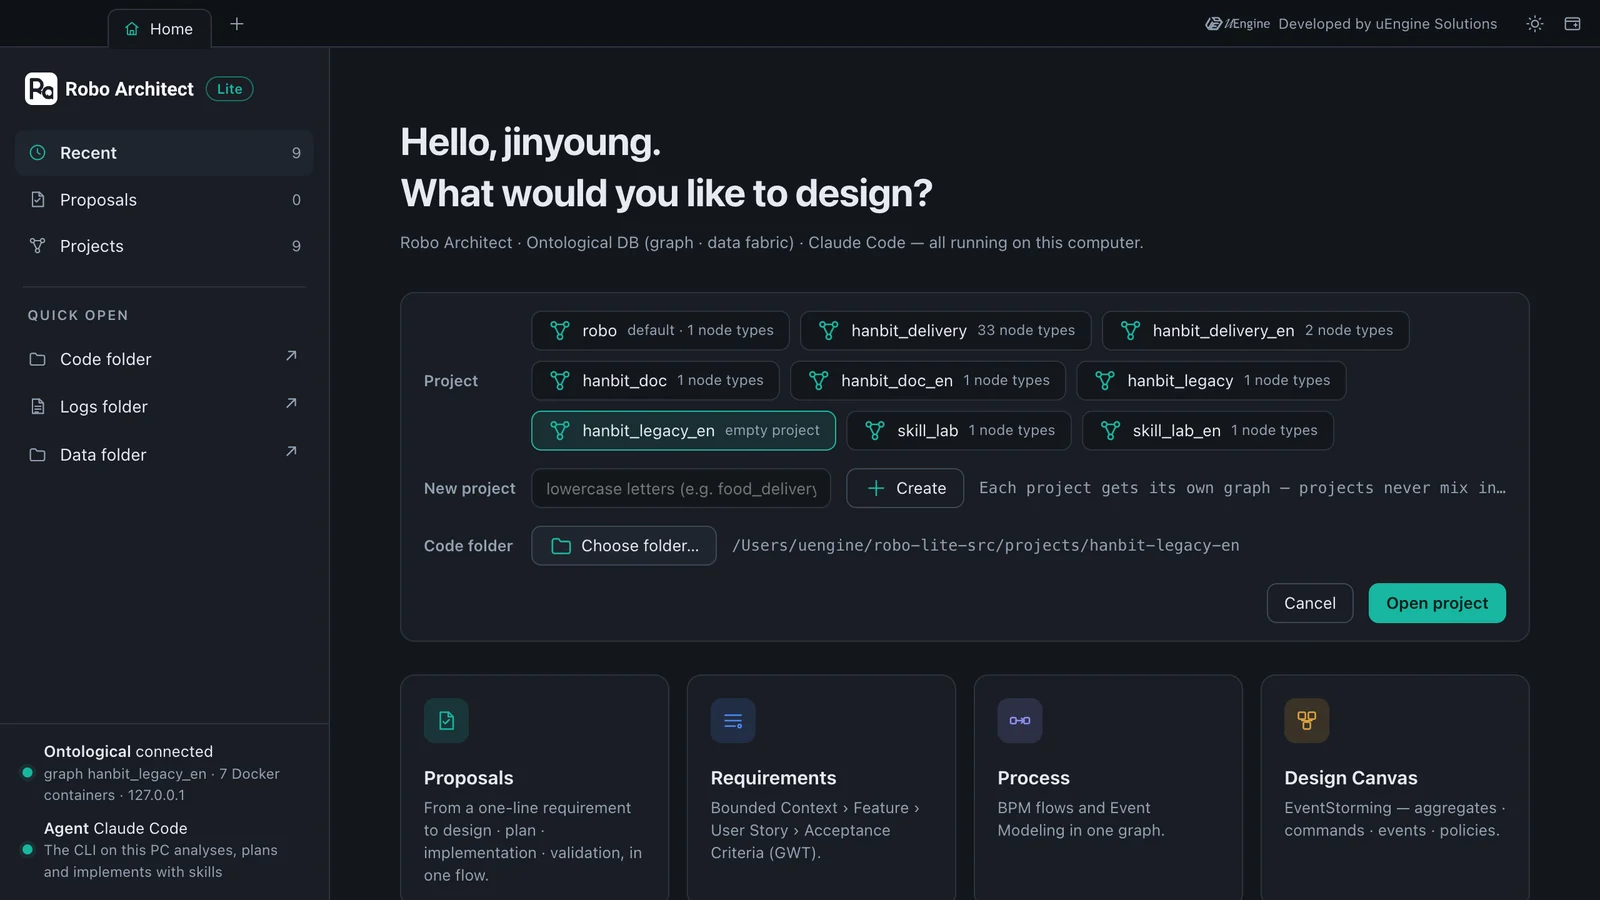Select the hanbit_delivery project chip
Image resolution: width=1600 pixels, height=900 pixels.
(x=945, y=330)
